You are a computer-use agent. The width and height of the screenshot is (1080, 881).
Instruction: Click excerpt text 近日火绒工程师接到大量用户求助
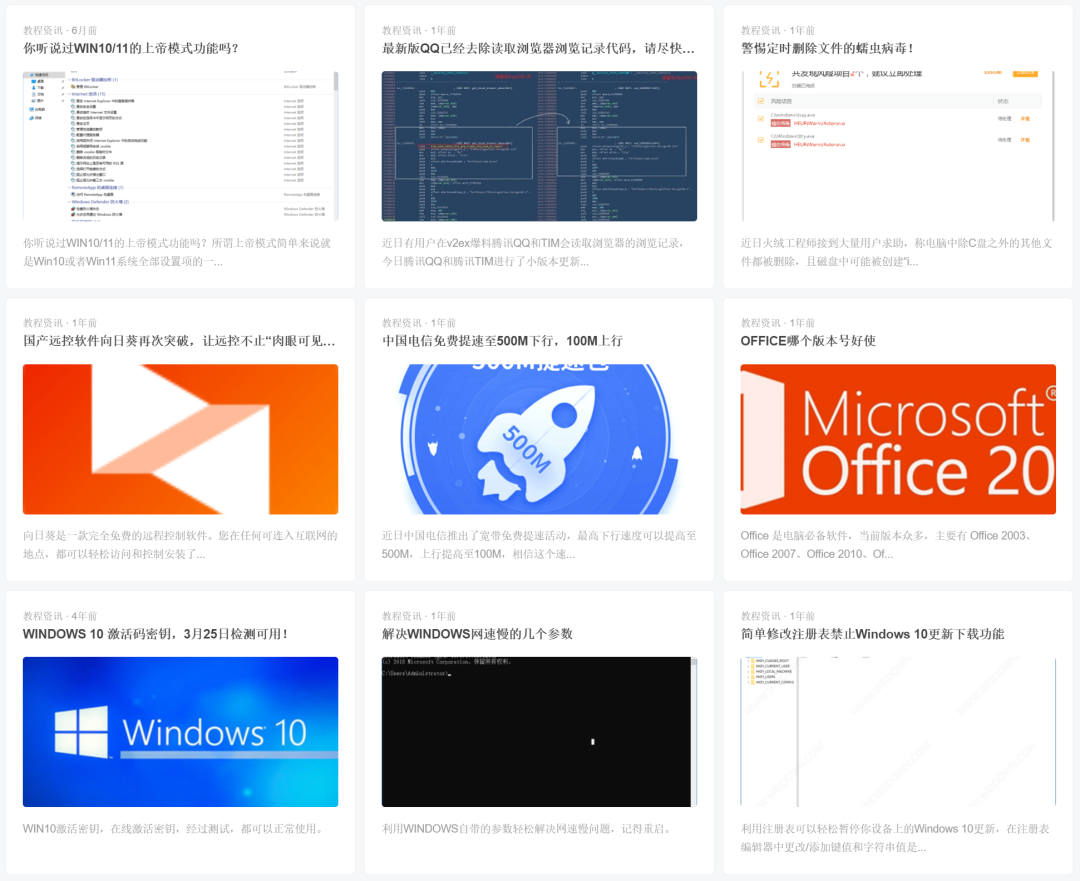(896, 252)
